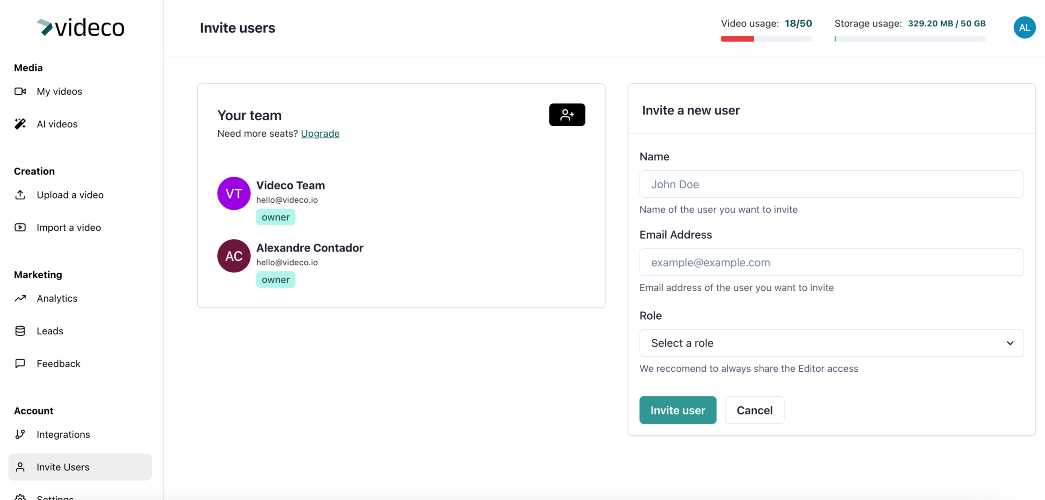Focus the Email Address field
Image resolution: width=1045 pixels, height=500 pixels.
831,262
